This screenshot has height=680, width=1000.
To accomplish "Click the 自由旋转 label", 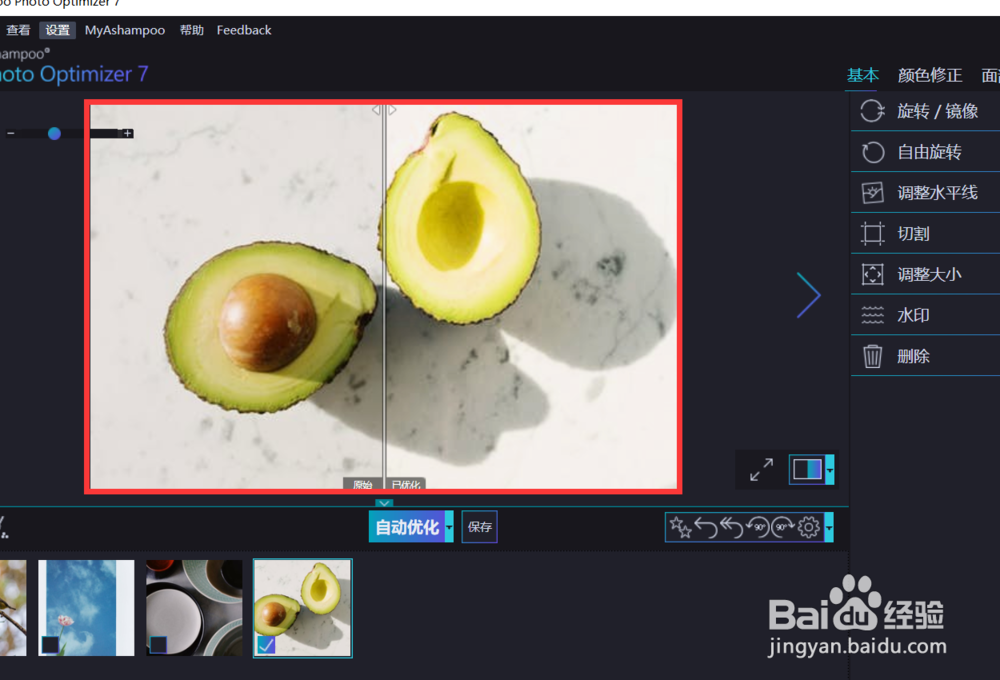I will [x=929, y=152].
